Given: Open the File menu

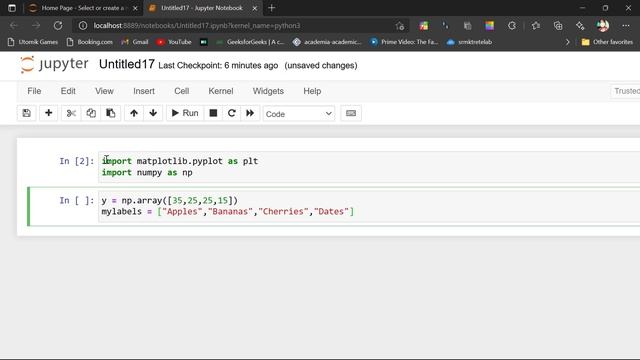Looking at the screenshot, I should click(x=34, y=91).
